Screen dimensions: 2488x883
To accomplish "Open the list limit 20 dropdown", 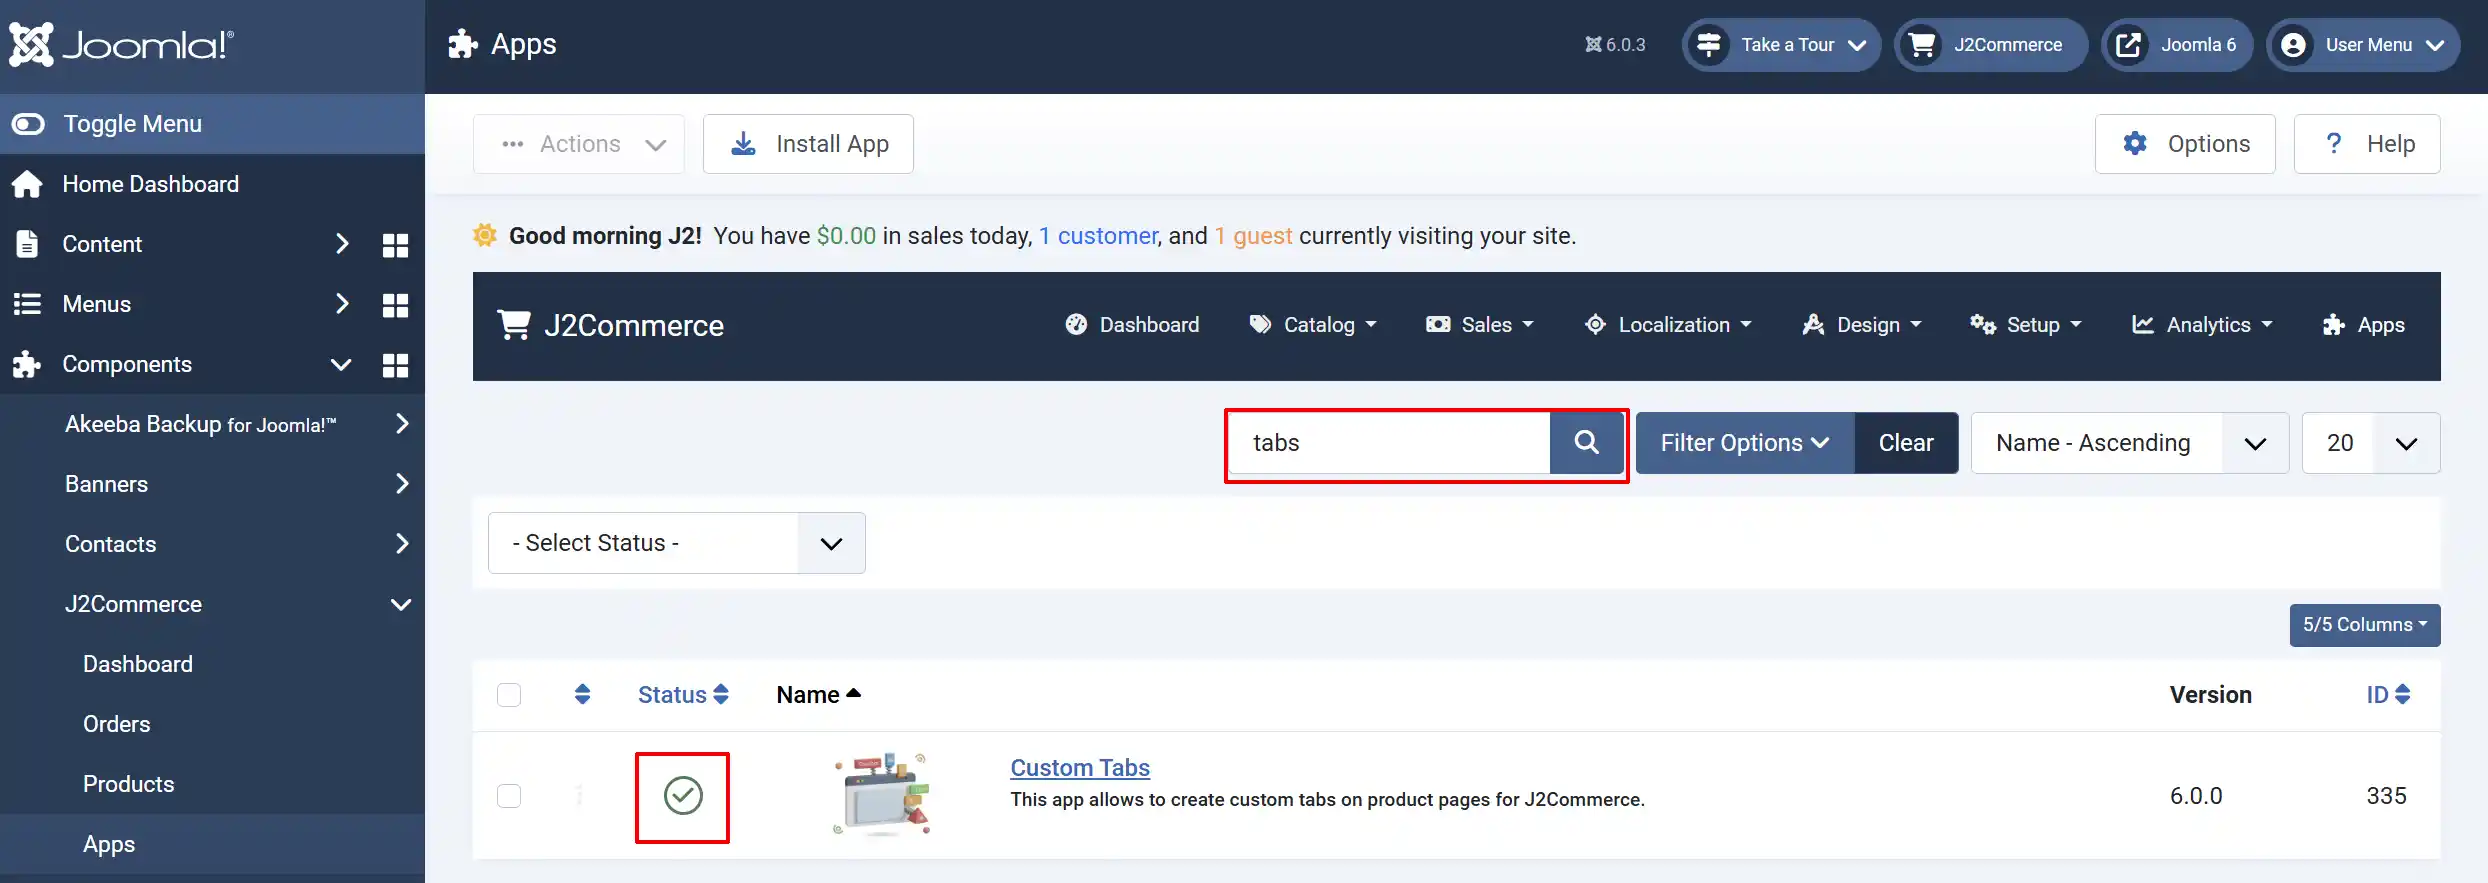I will [2371, 443].
